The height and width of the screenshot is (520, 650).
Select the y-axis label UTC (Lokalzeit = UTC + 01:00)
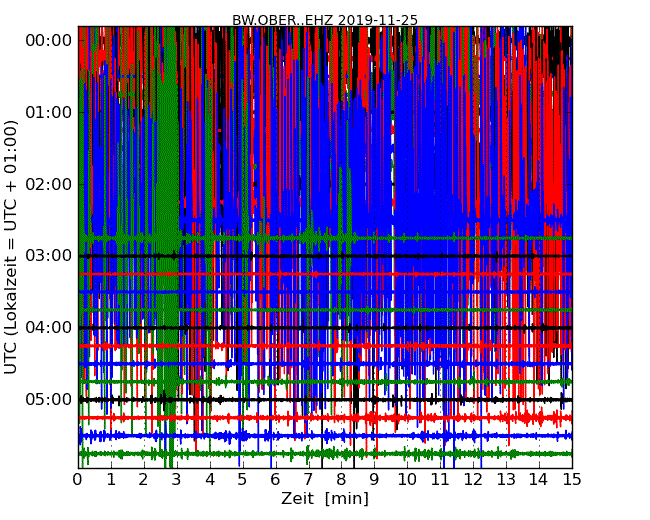point(11,247)
